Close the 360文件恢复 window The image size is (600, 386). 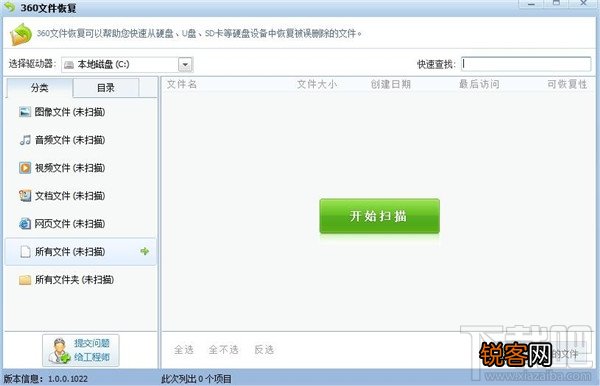[x=583, y=4]
